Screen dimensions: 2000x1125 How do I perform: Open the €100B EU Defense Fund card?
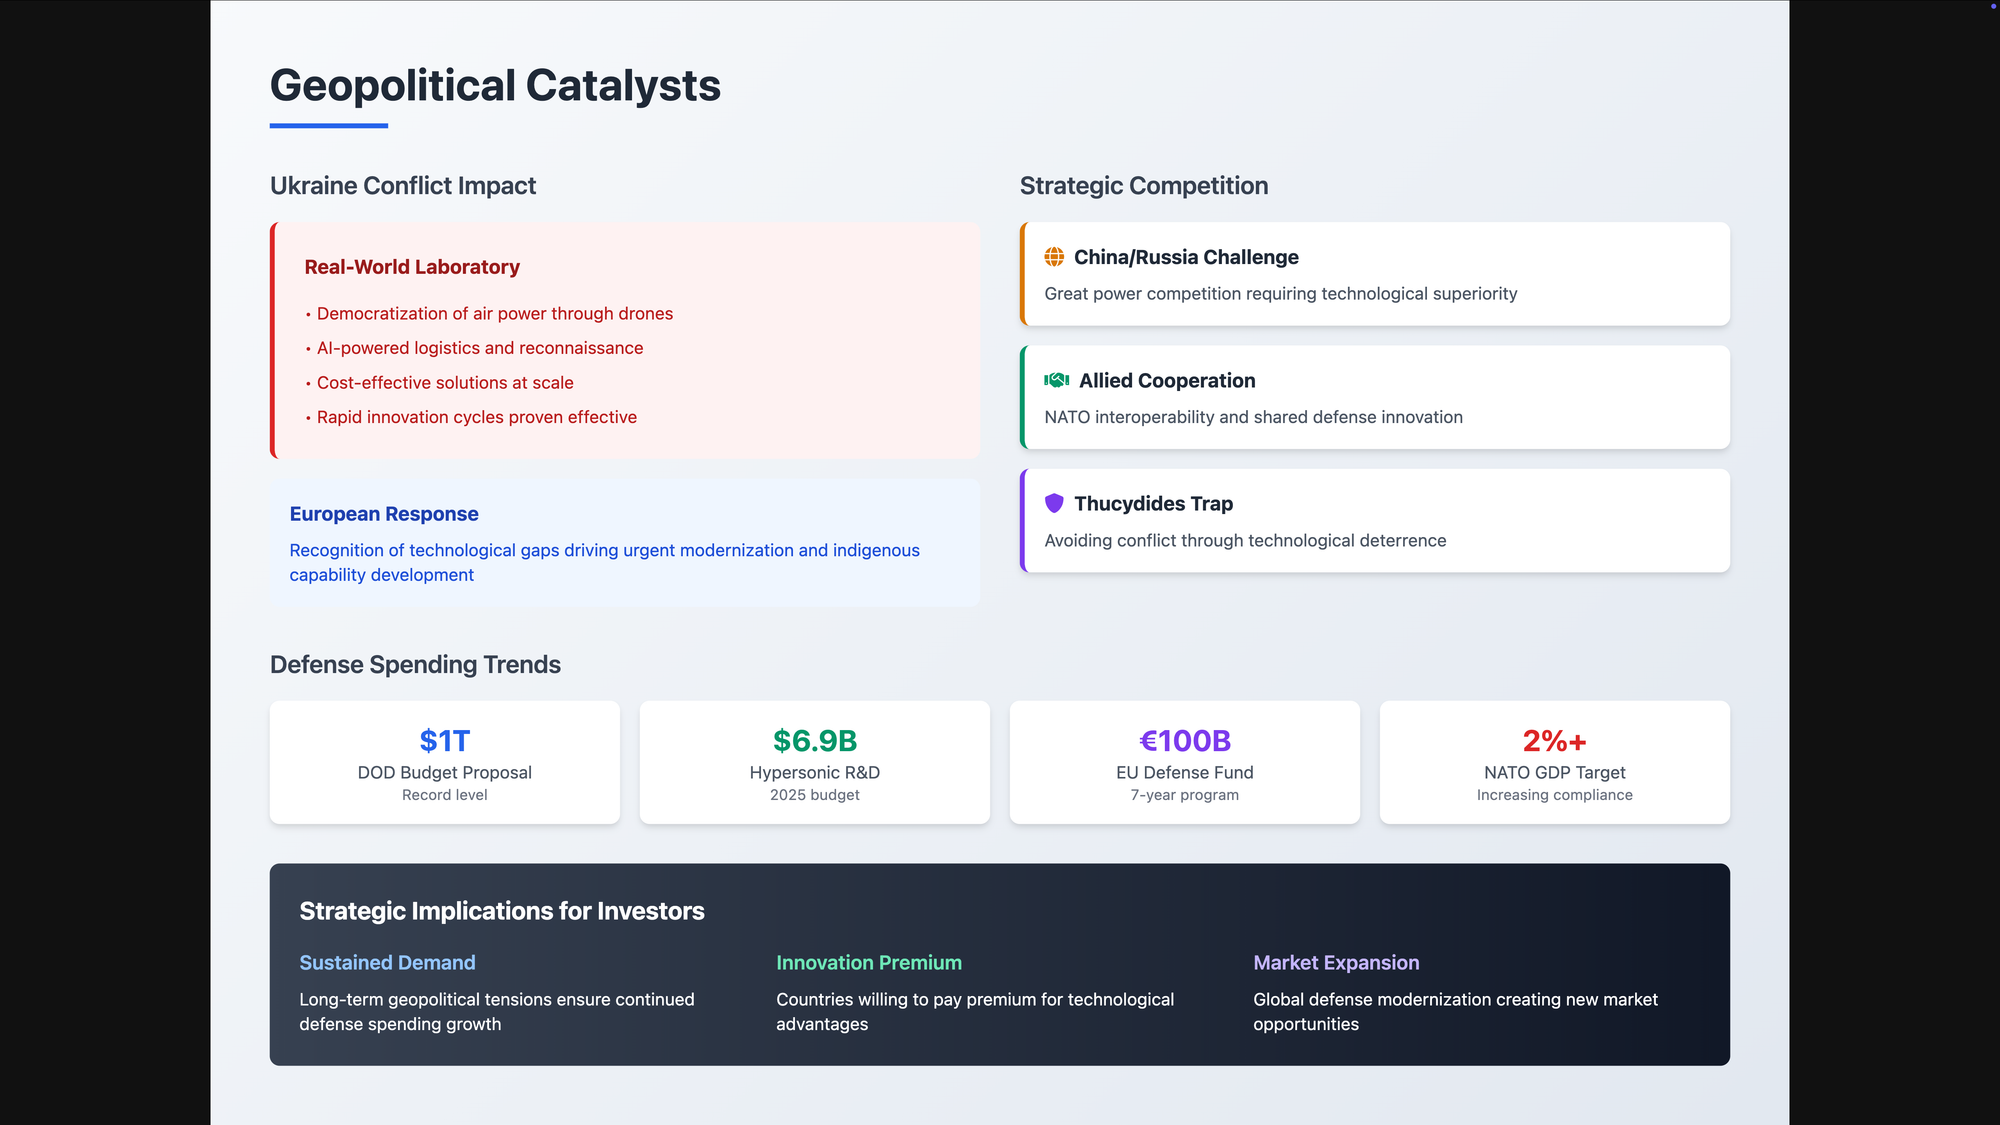click(1184, 763)
